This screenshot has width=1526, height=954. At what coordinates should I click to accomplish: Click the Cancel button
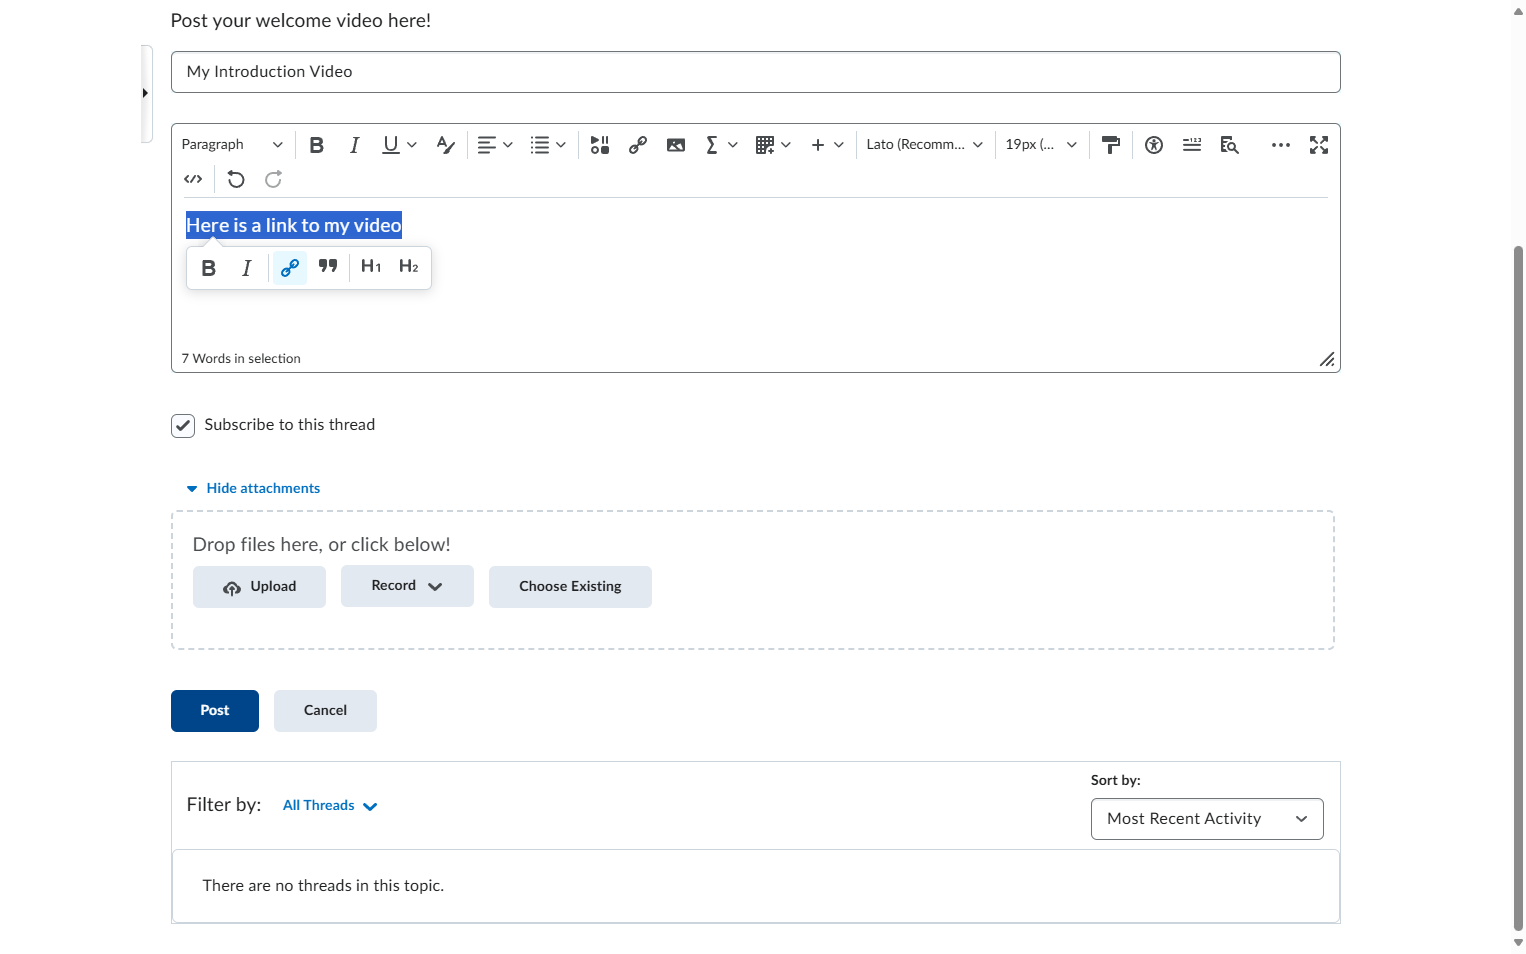coord(325,711)
